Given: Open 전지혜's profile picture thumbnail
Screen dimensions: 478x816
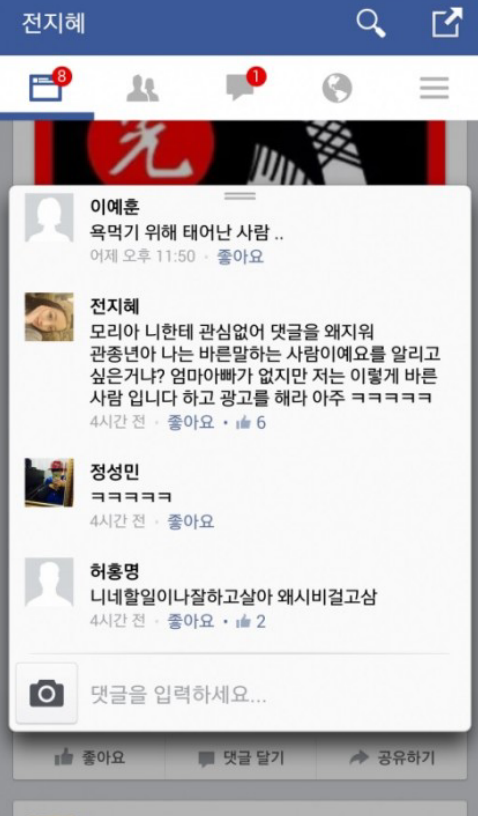Looking at the screenshot, I should 49,317.
